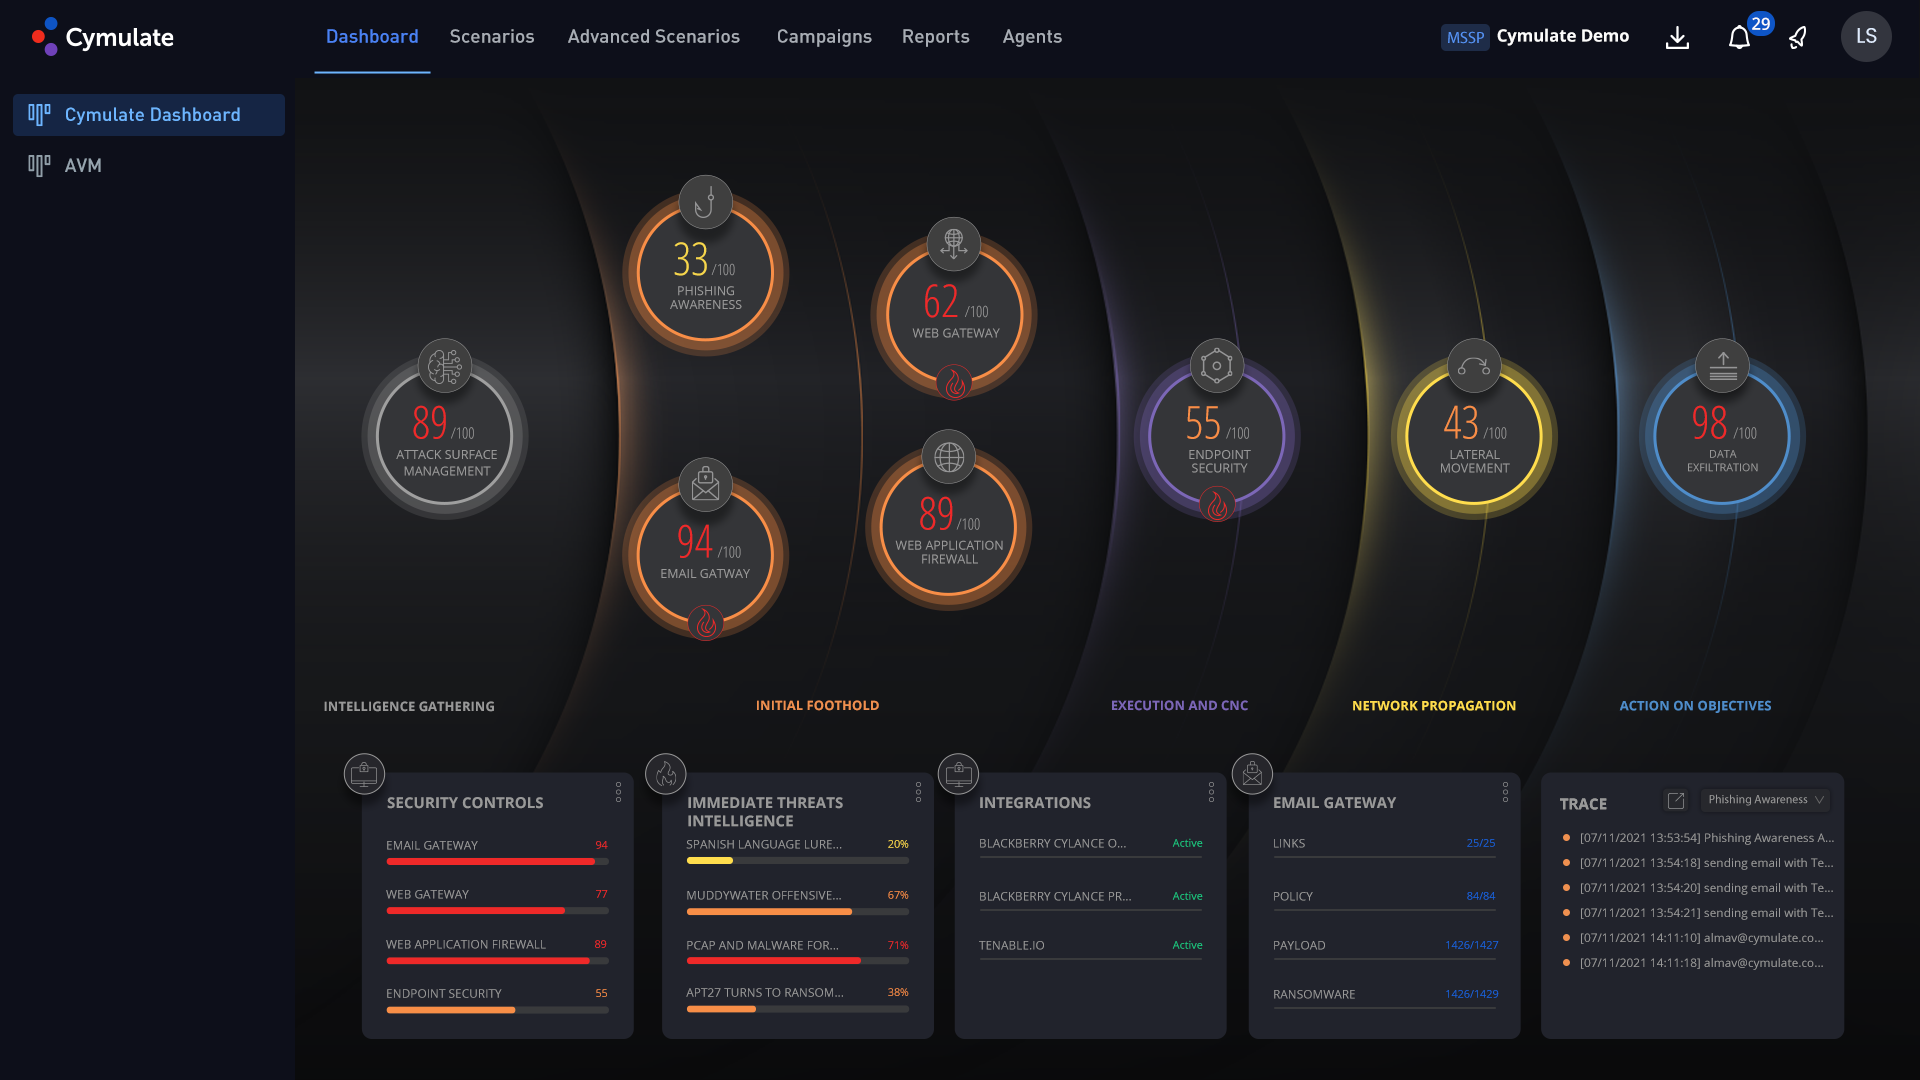
Task: Open the Endpoint Security hexagon icon
Action: tap(1216, 365)
